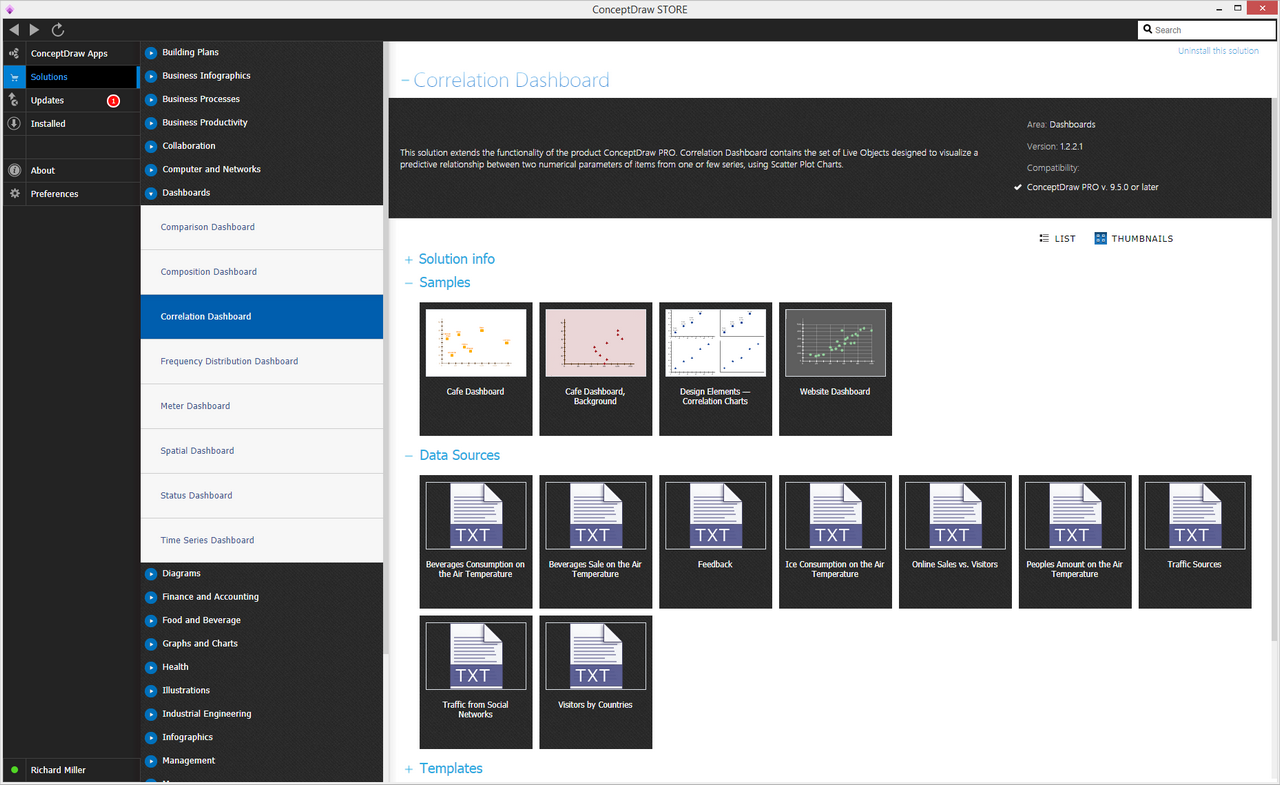Select the Meter Dashboard item
The height and width of the screenshot is (785, 1280).
point(262,406)
